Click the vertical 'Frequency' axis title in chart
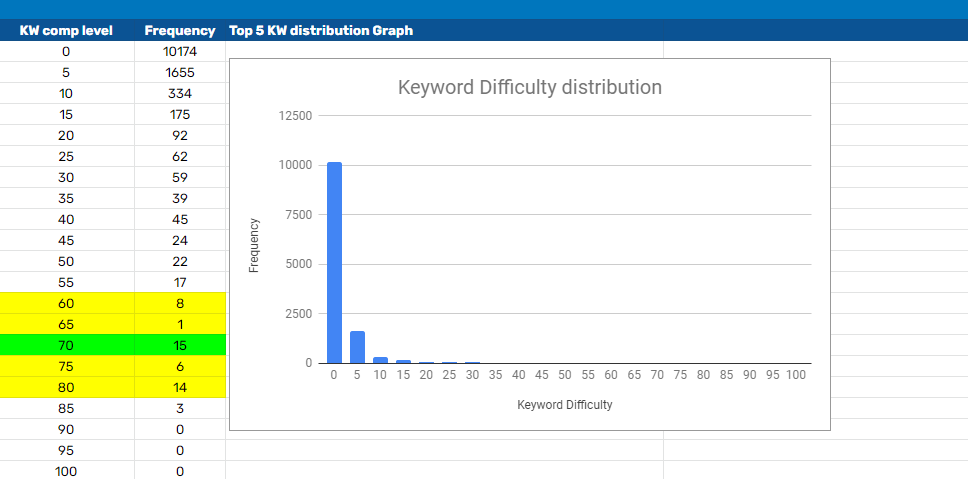The image size is (968, 479). 254,244
